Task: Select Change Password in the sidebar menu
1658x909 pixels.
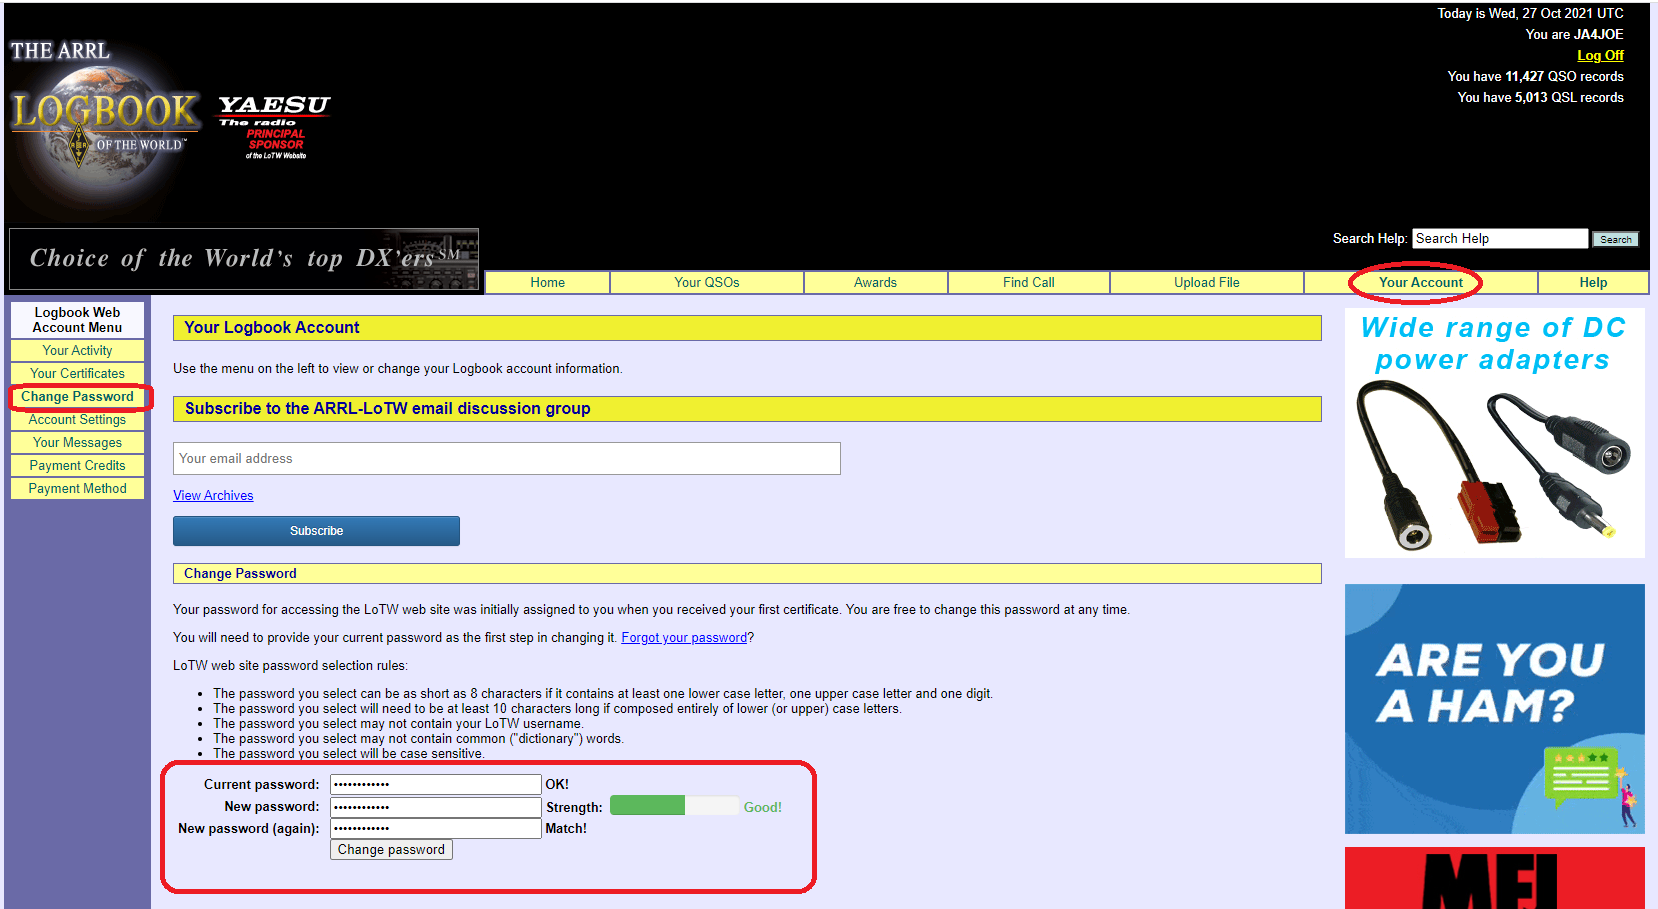Action: [x=77, y=397]
